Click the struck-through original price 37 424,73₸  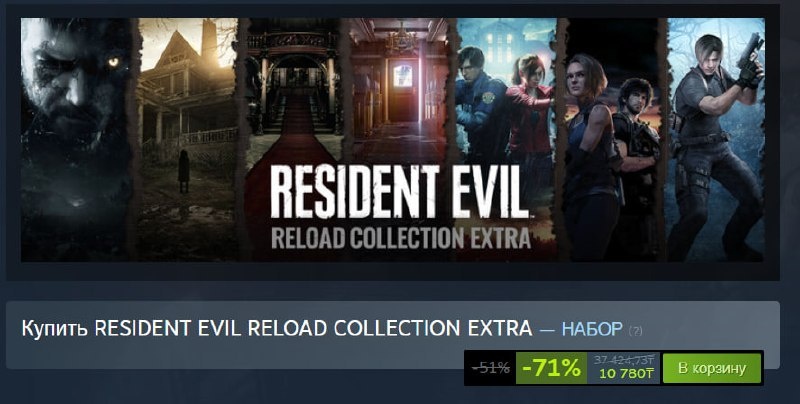624,360
